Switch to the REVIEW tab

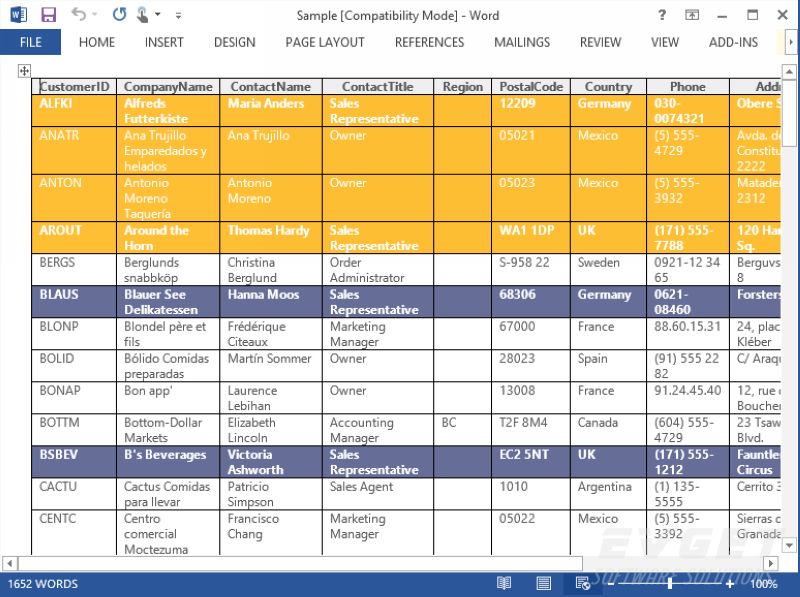(601, 42)
